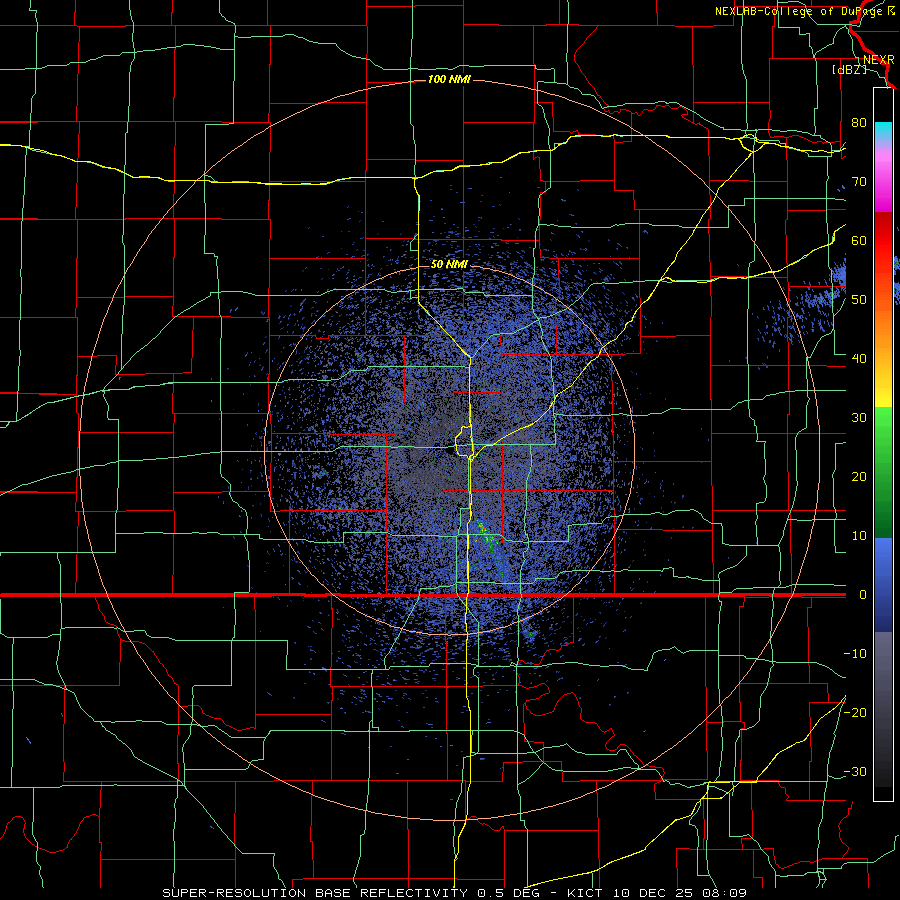Click the 20 dBZ scale value

tap(859, 476)
